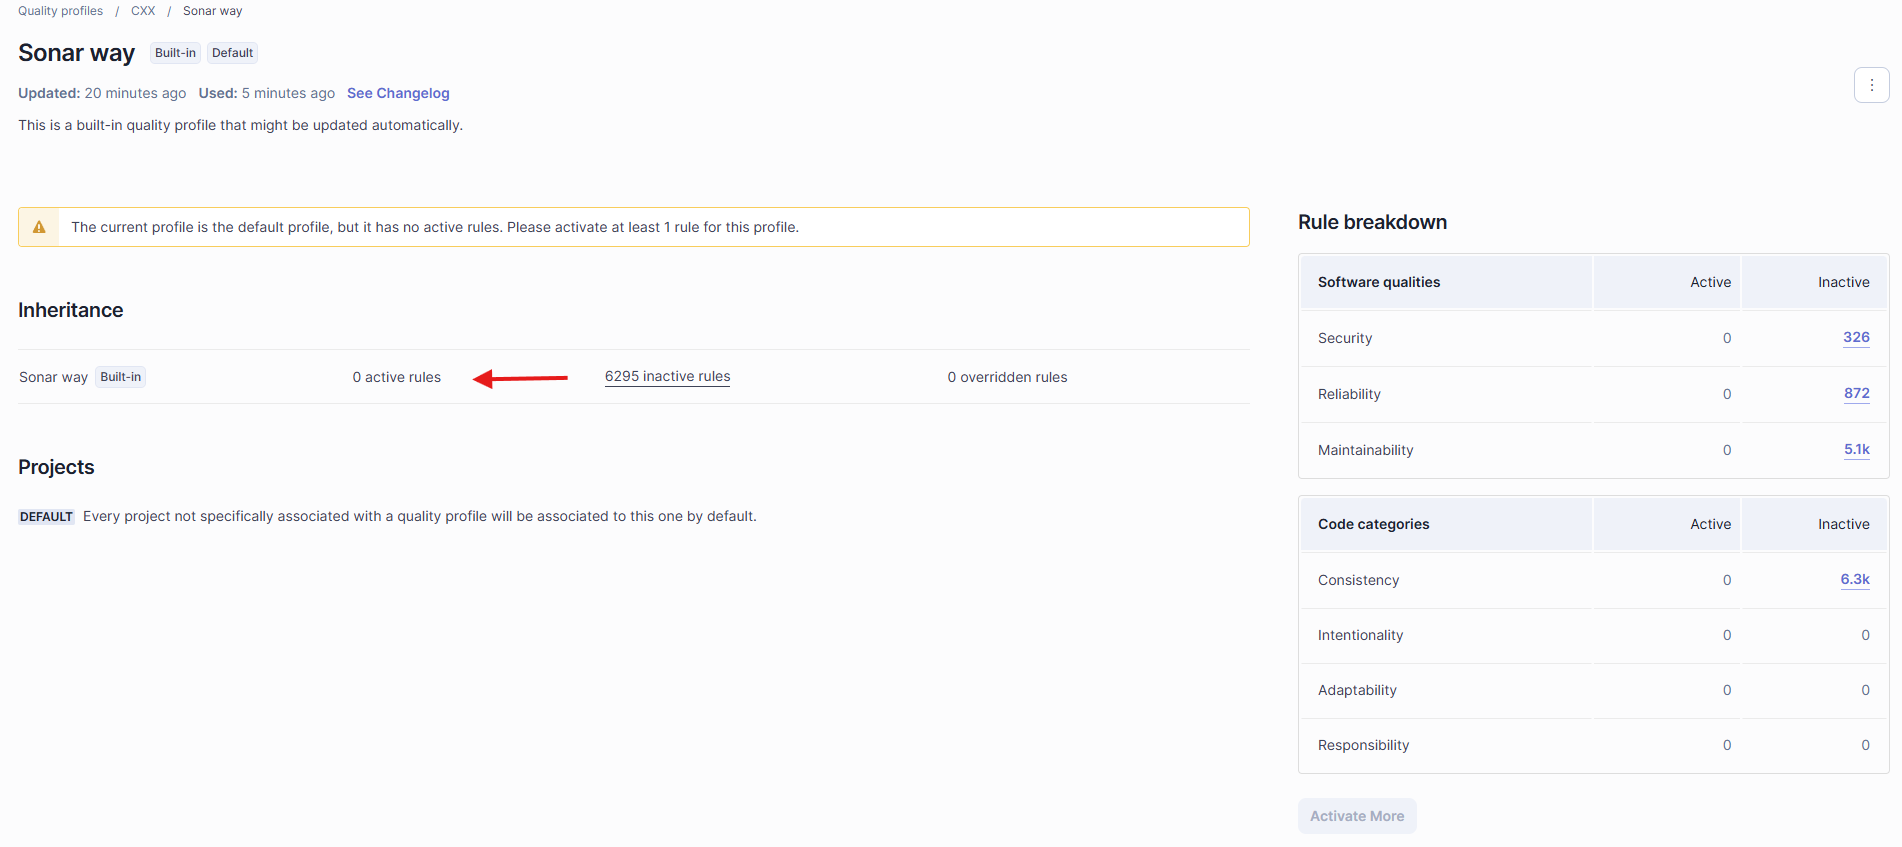1902x847 pixels.
Task: Click the Inactive count for Responsibility
Action: [1865, 745]
